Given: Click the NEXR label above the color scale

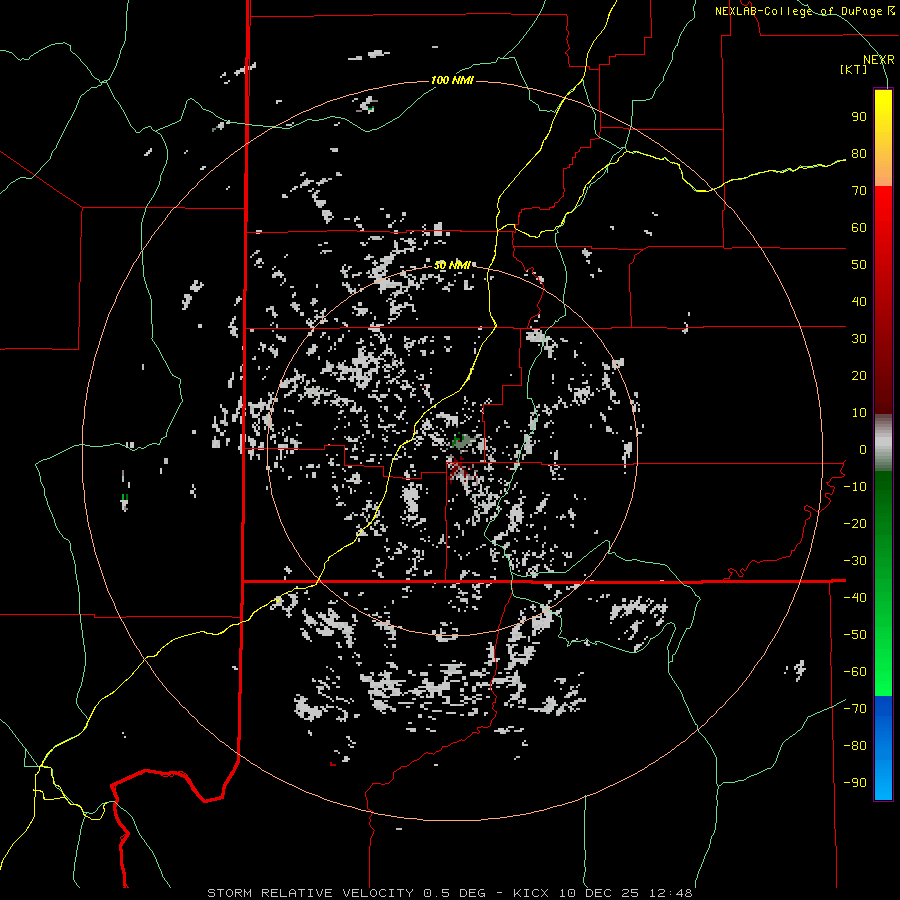Looking at the screenshot, I should [x=878, y=60].
